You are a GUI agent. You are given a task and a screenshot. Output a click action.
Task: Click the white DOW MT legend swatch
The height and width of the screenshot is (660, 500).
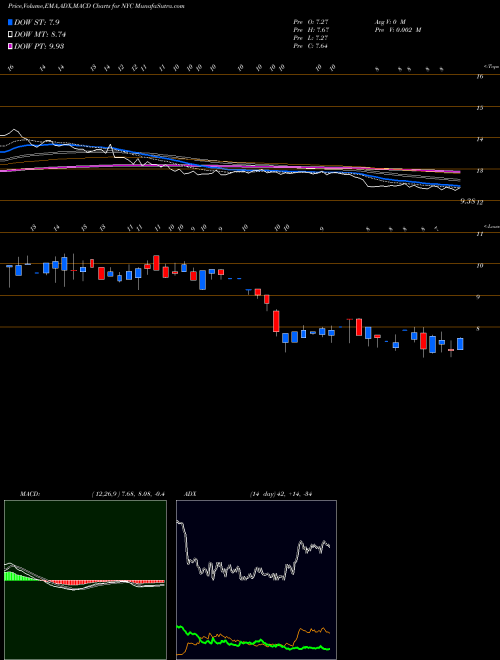11,35
